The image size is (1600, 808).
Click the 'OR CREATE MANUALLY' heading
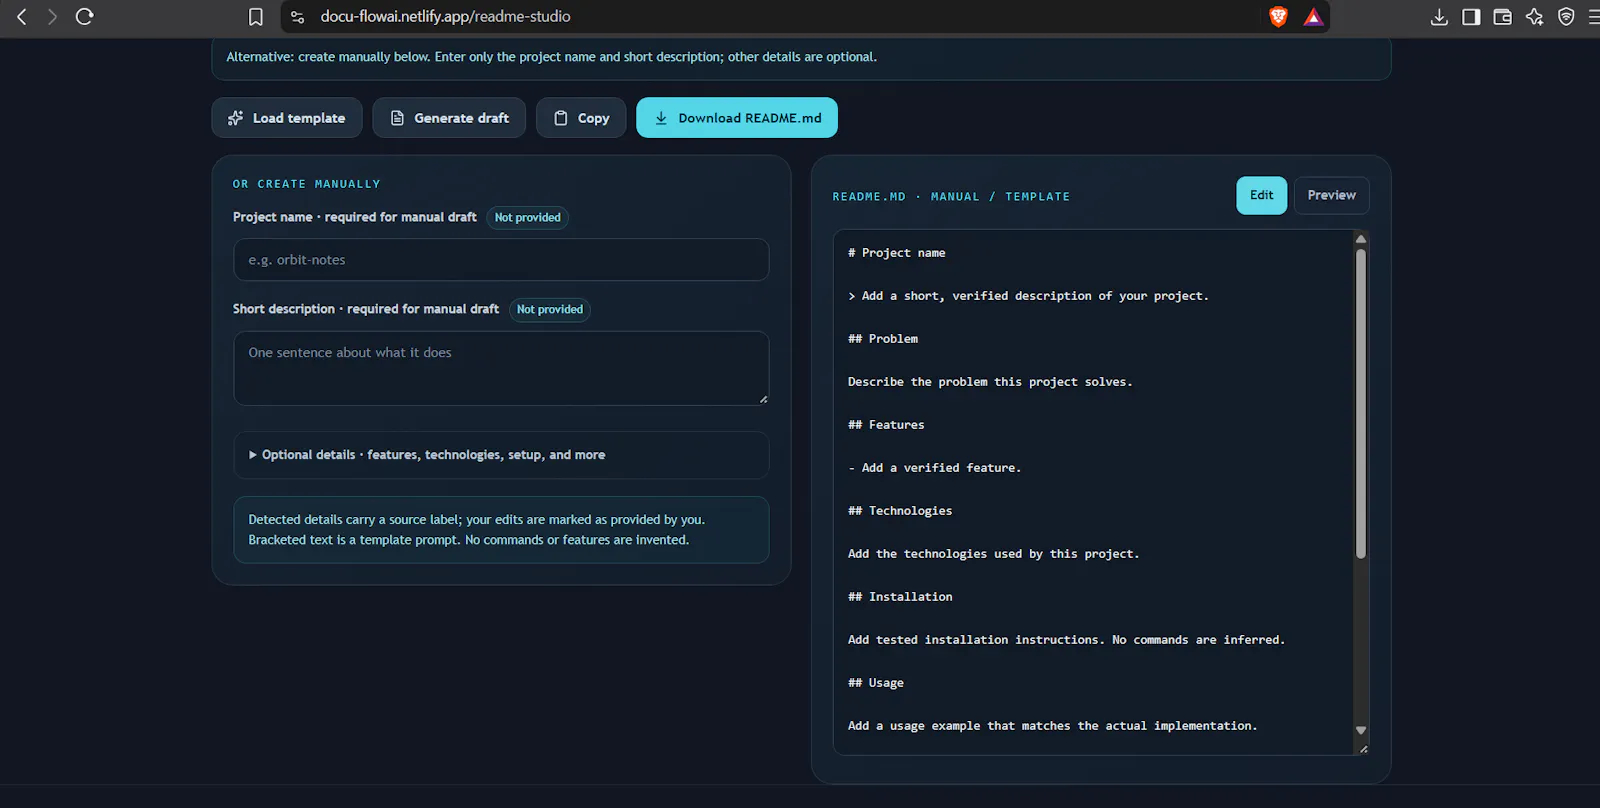(x=307, y=184)
